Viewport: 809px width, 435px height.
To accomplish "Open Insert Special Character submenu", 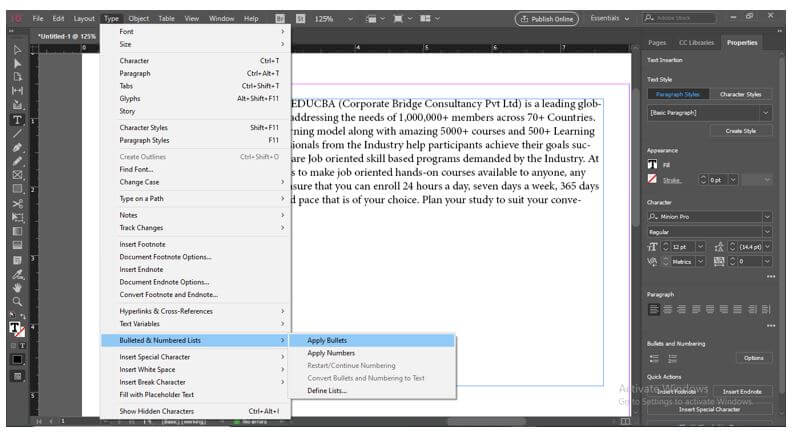I will pos(196,357).
